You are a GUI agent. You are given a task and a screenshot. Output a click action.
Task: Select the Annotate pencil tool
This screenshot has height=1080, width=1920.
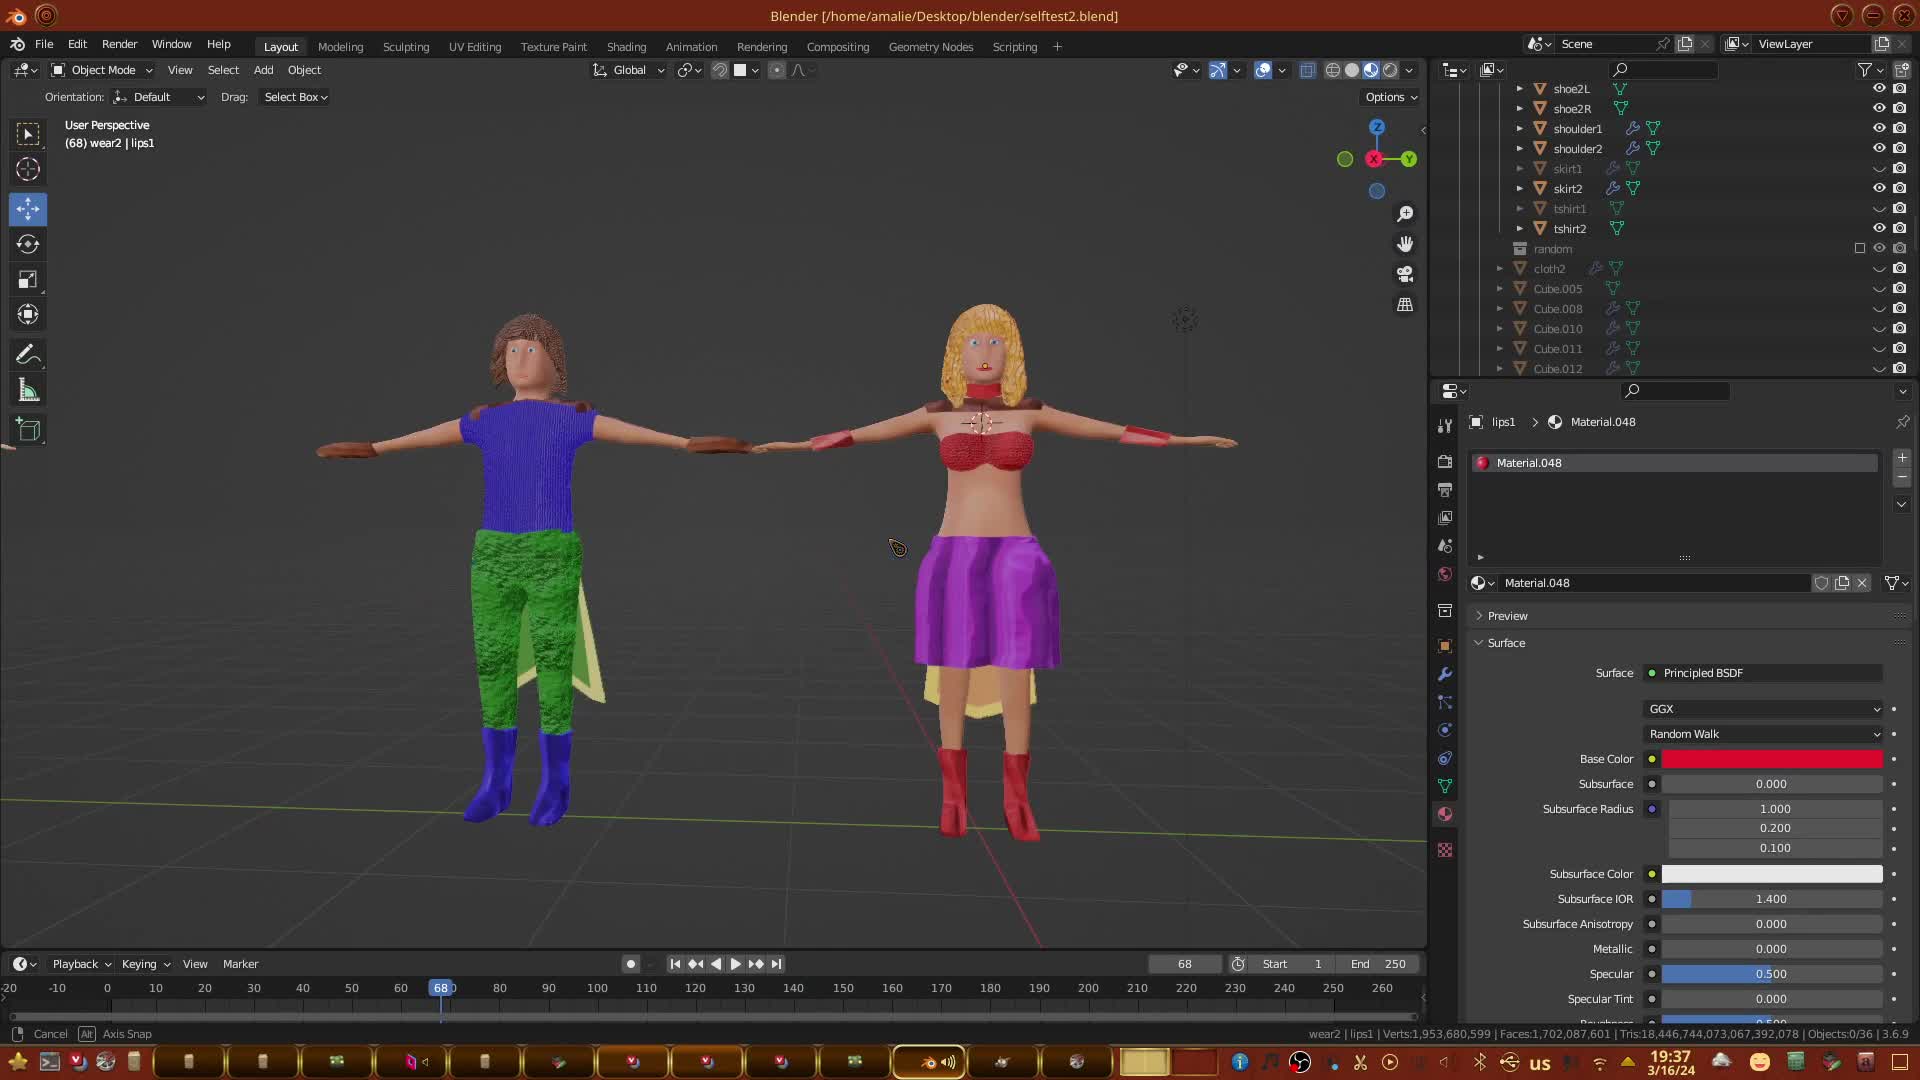click(28, 355)
